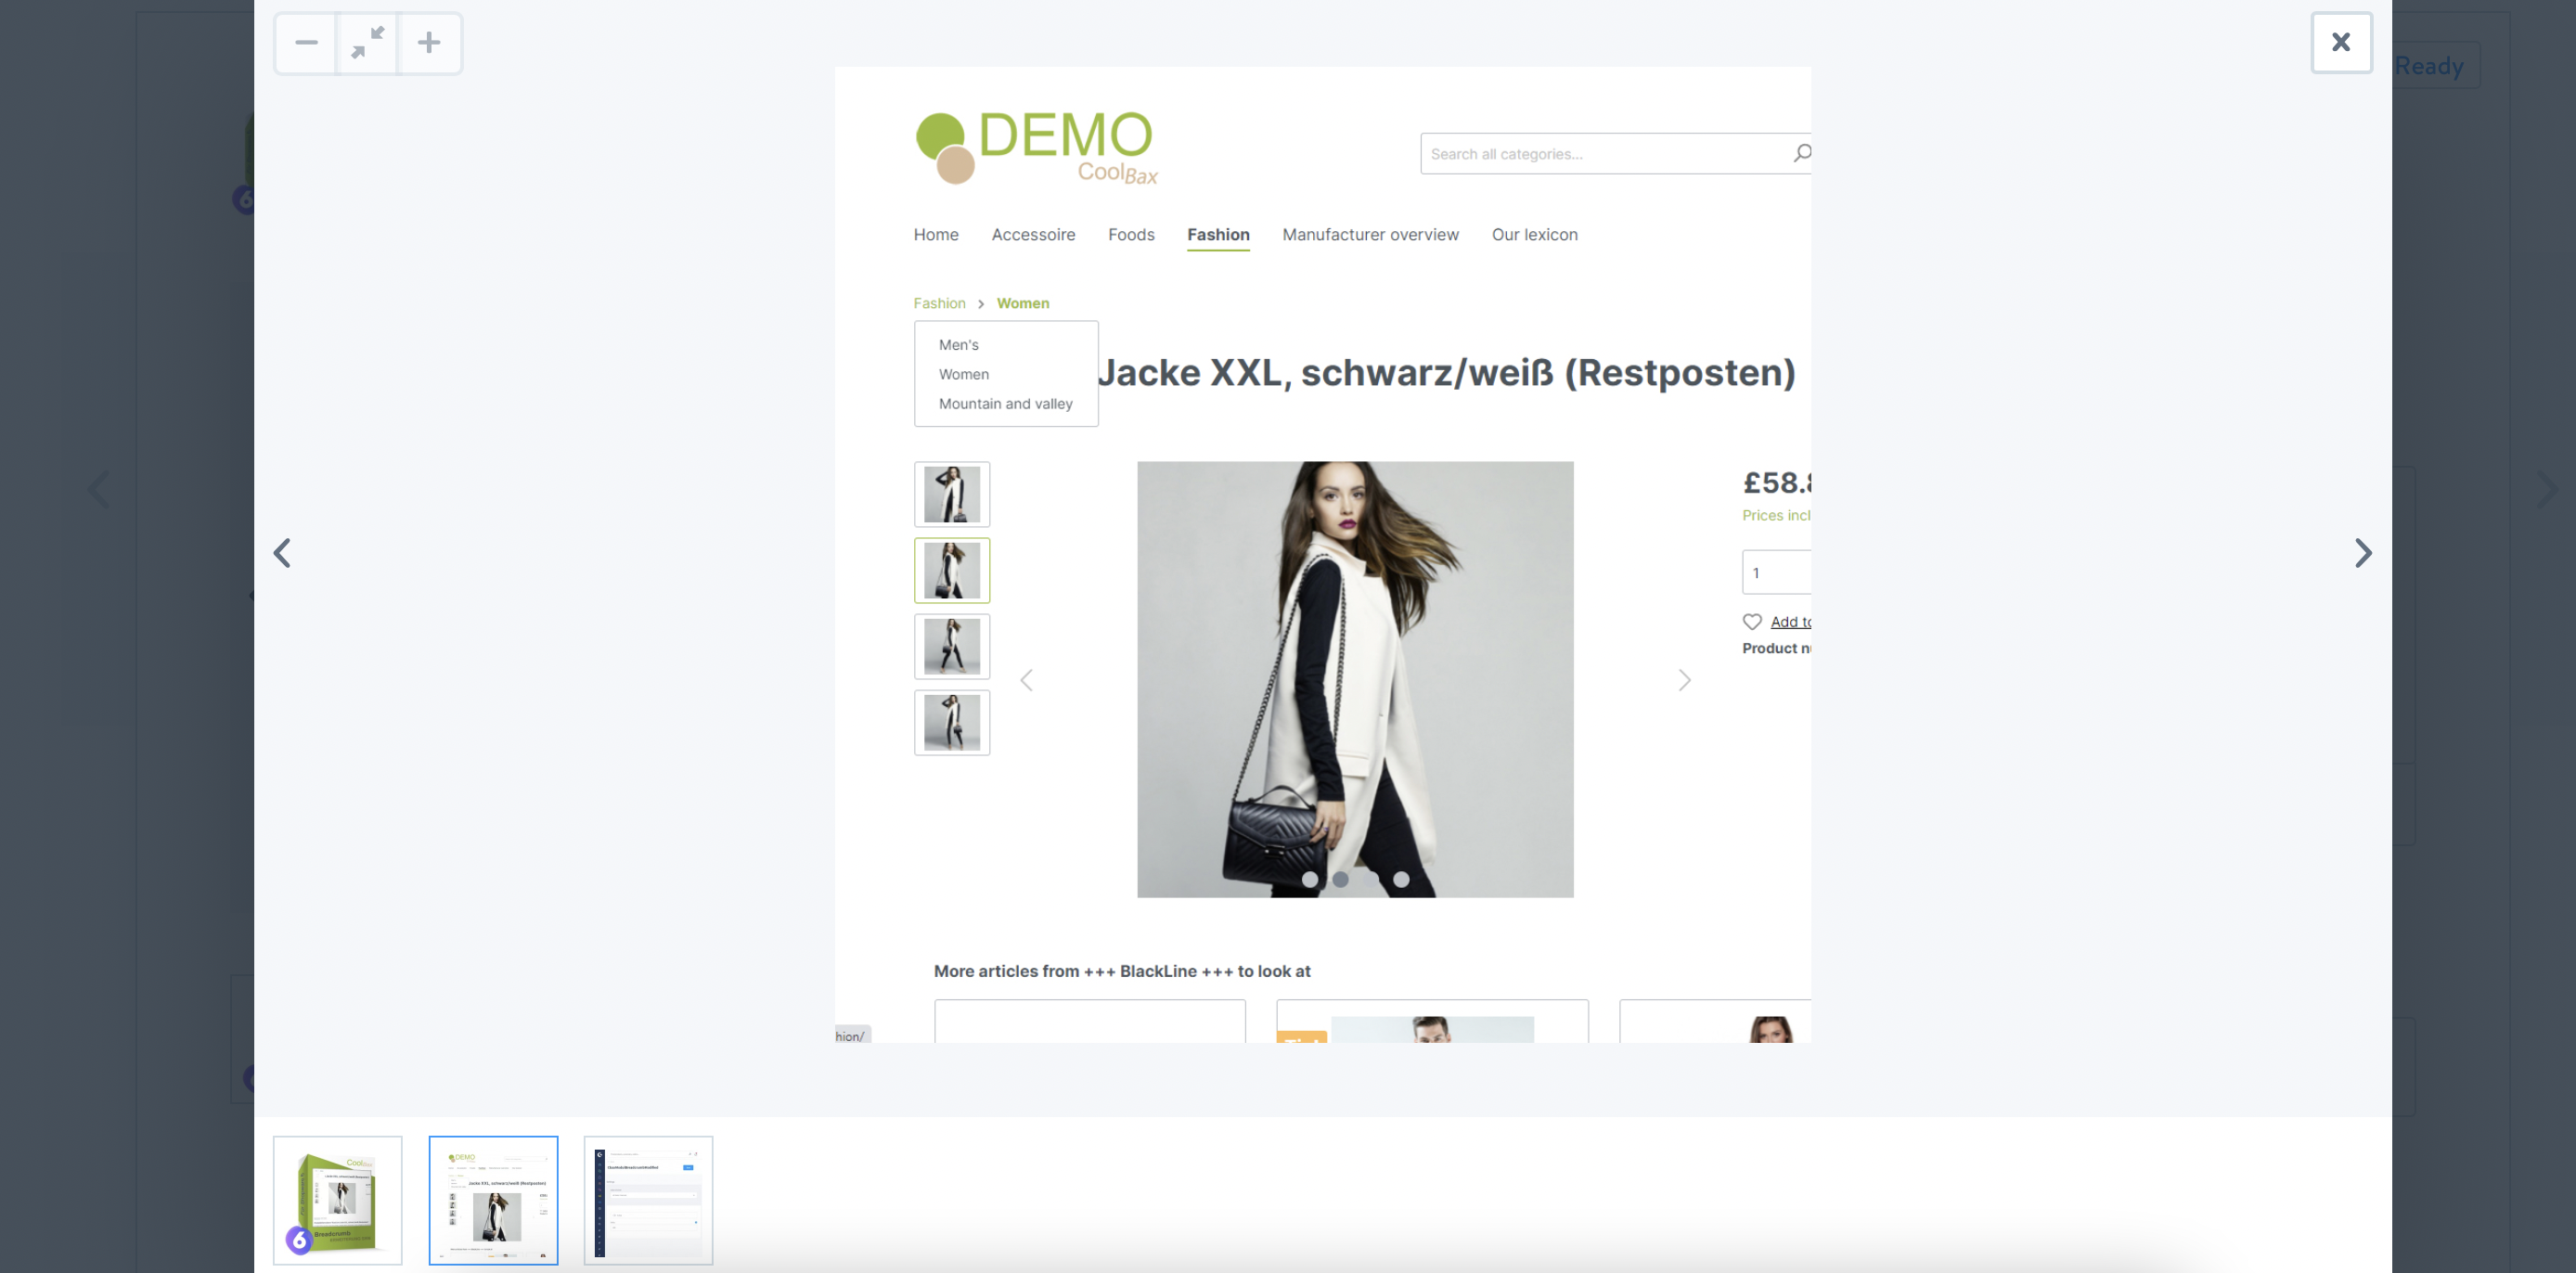The image size is (2576, 1273).
Task: Open the Fashion navigation tab
Action: [1218, 234]
